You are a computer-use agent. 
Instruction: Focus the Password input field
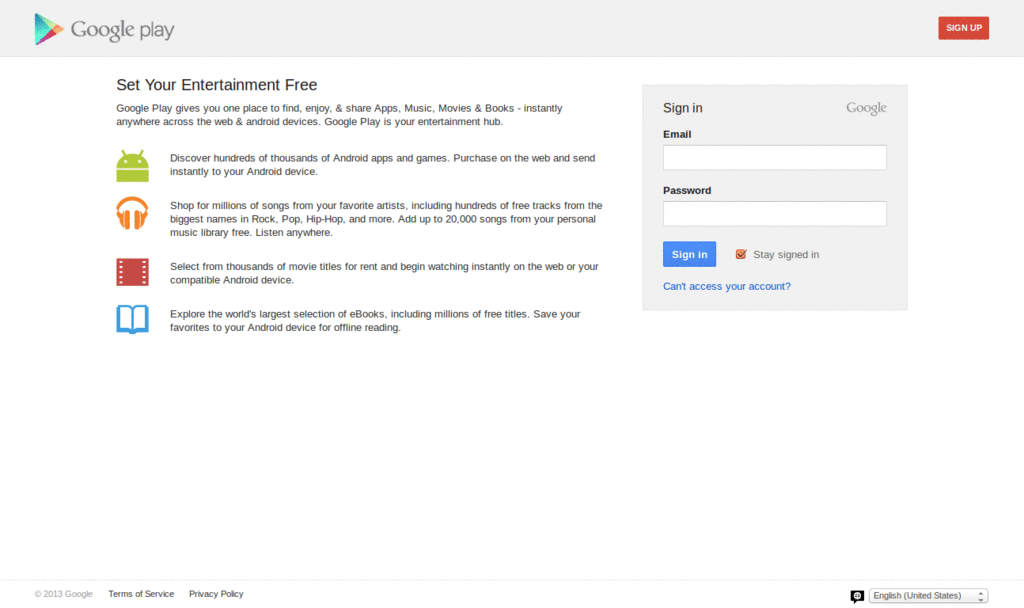tap(775, 214)
